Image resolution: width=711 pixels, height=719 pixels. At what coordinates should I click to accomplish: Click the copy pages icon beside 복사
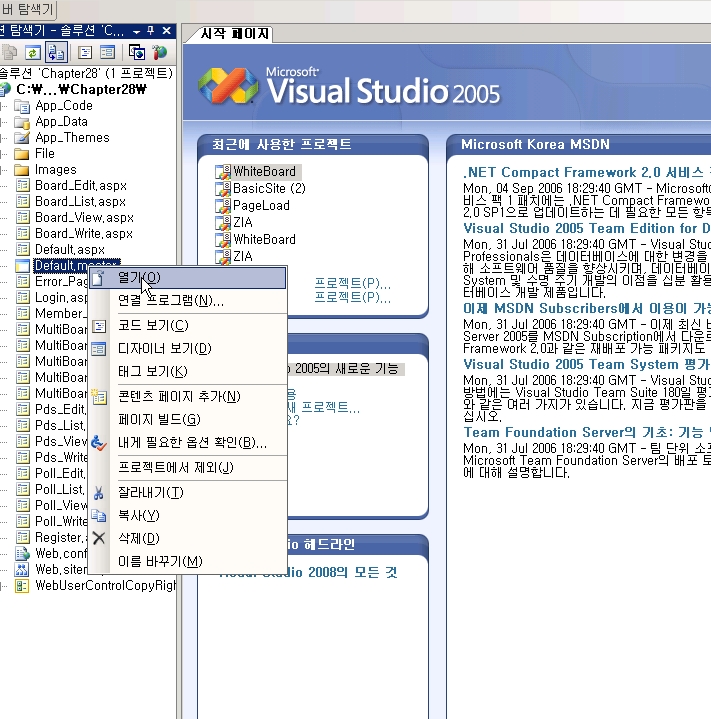[x=99, y=515]
